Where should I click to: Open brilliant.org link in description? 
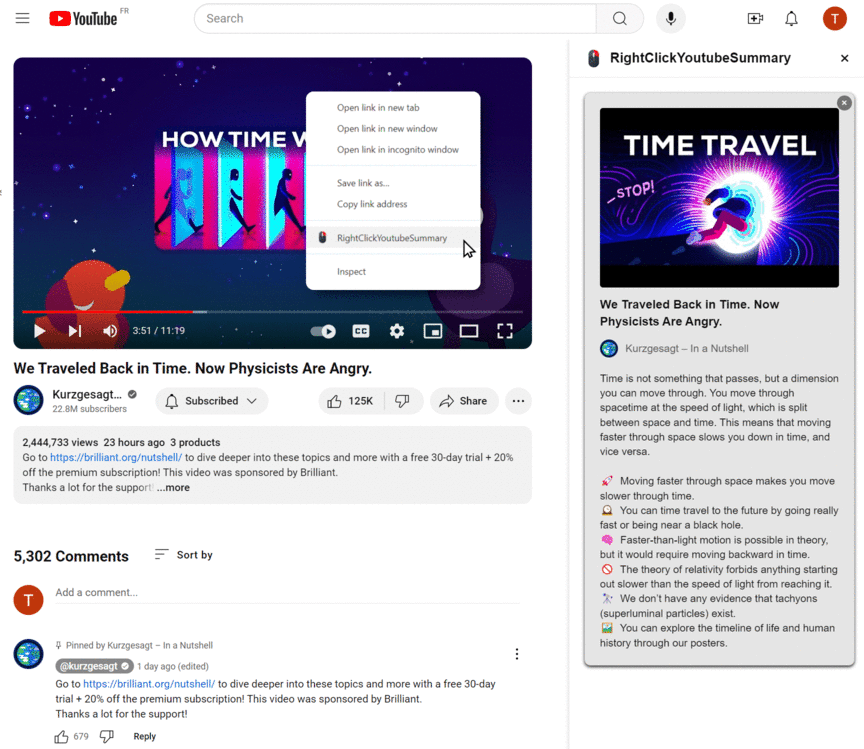point(116,457)
